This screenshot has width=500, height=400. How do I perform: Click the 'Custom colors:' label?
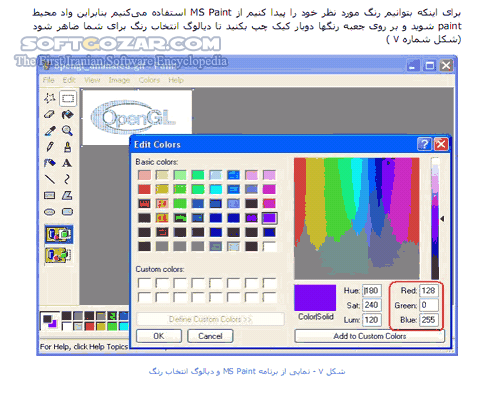click(160, 269)
